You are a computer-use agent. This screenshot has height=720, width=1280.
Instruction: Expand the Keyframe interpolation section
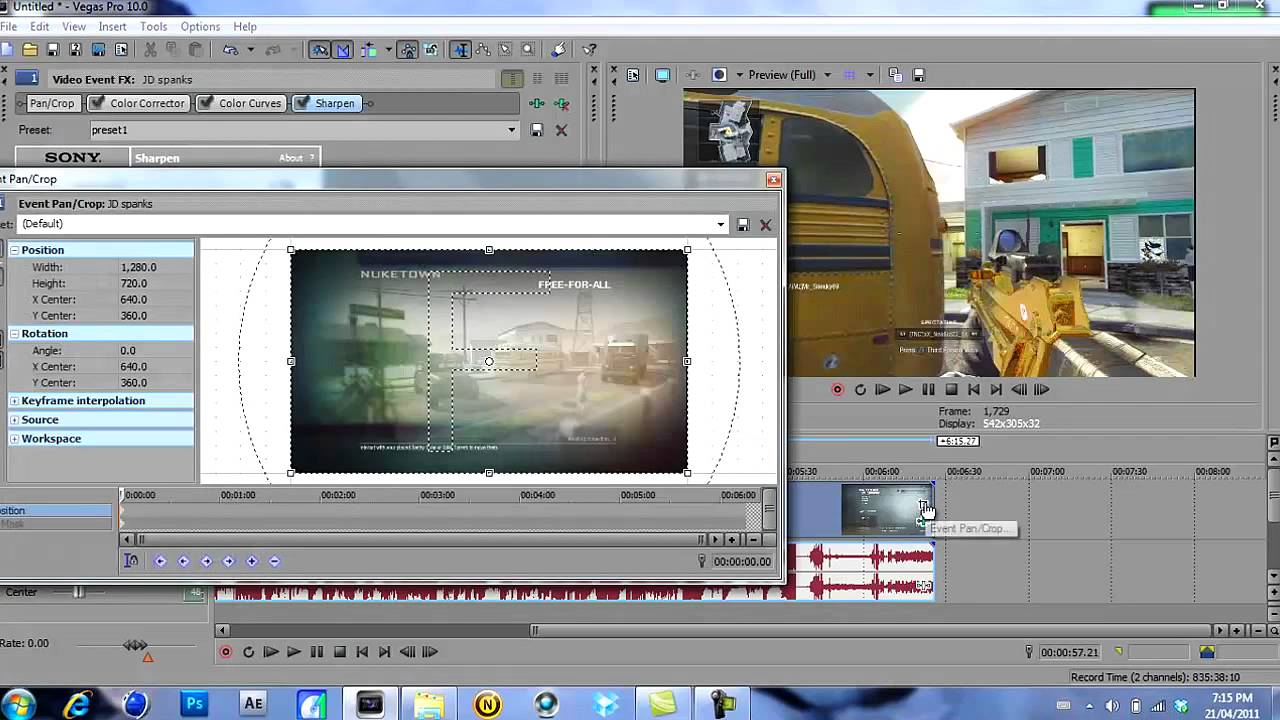coord(15,401)
